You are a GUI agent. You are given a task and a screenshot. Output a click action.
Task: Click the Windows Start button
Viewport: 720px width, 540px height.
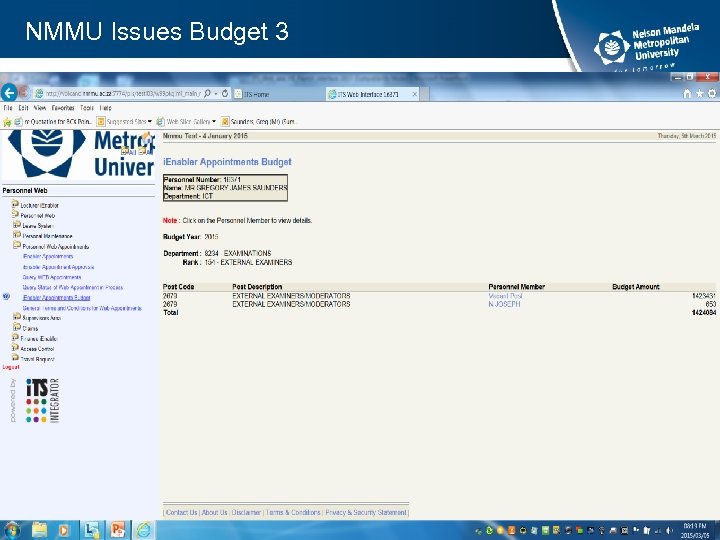pos(12,530)
